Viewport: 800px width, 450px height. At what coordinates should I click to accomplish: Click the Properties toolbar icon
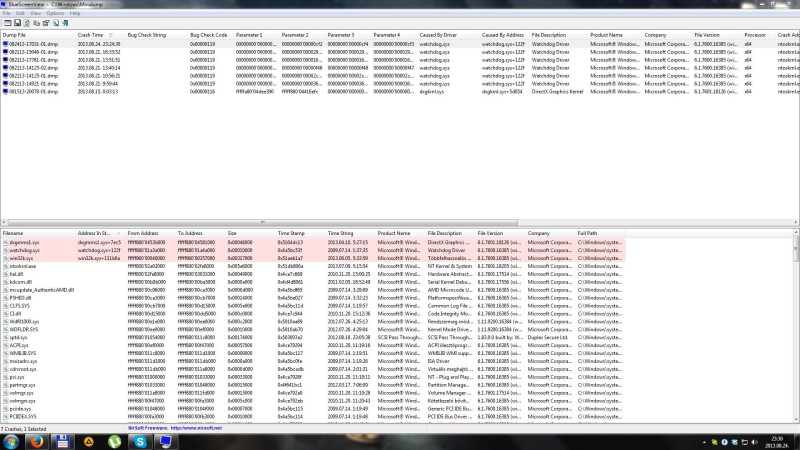pyautogui.click(x=46, y=23)
